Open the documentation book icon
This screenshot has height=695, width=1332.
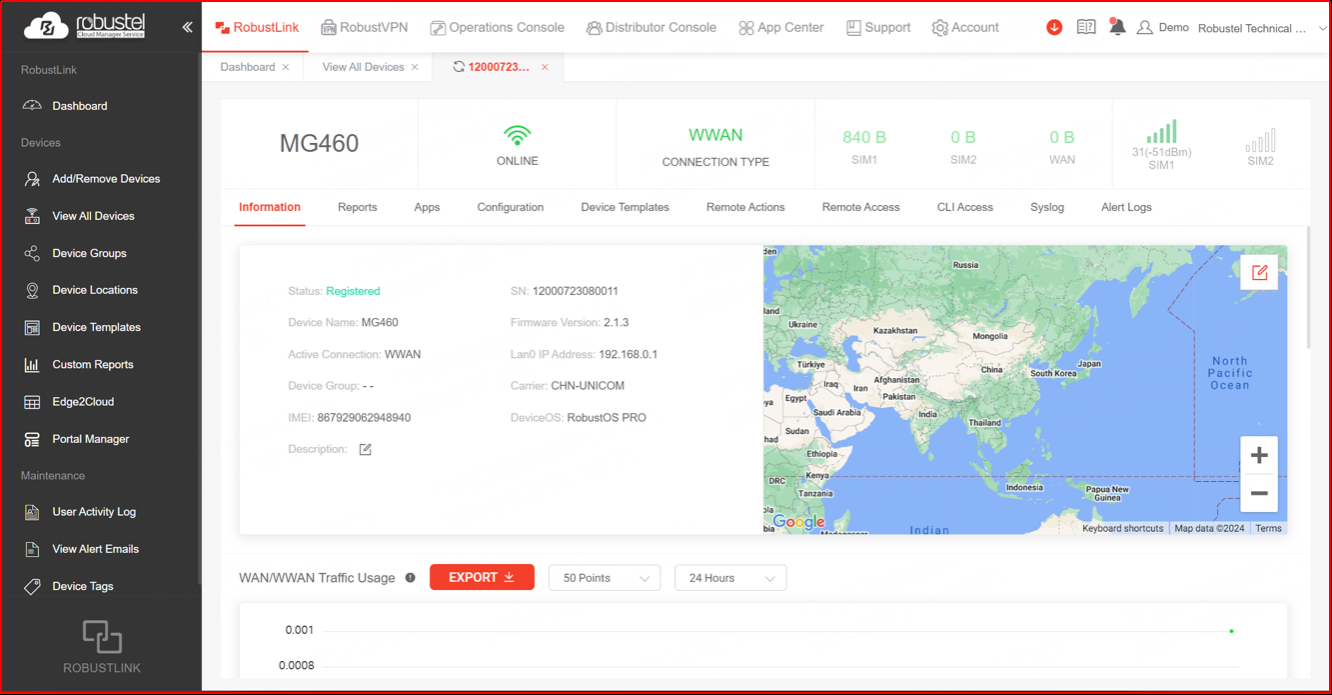pos(1086,28)
